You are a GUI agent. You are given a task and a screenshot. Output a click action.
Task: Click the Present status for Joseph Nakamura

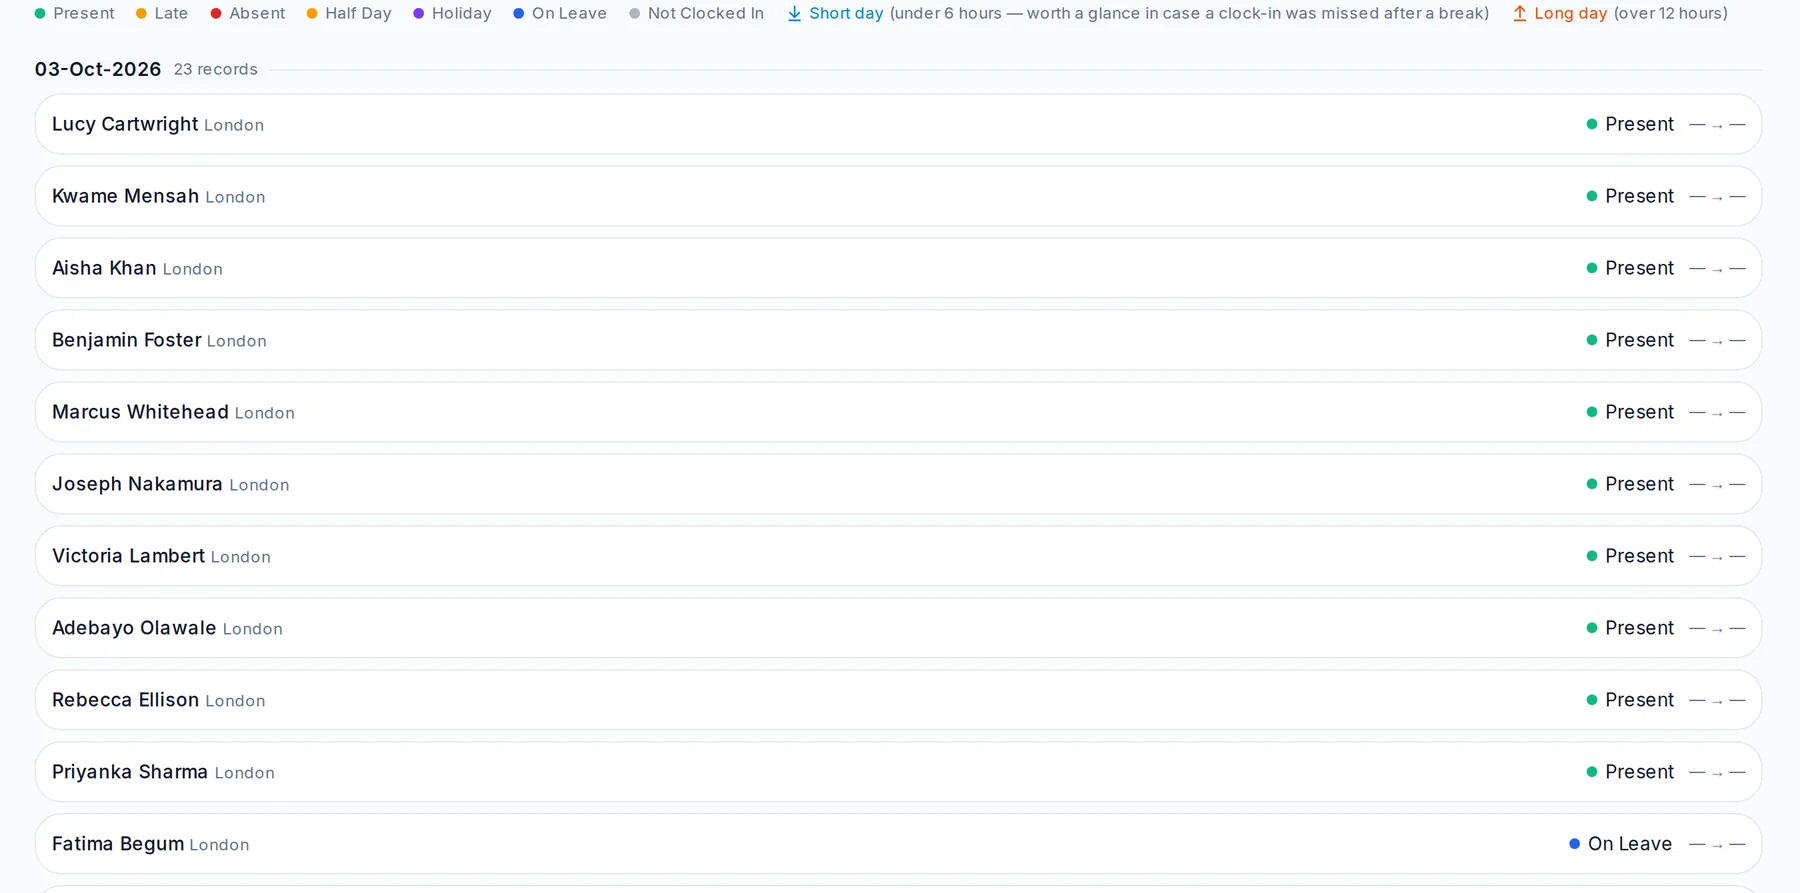1630,484
